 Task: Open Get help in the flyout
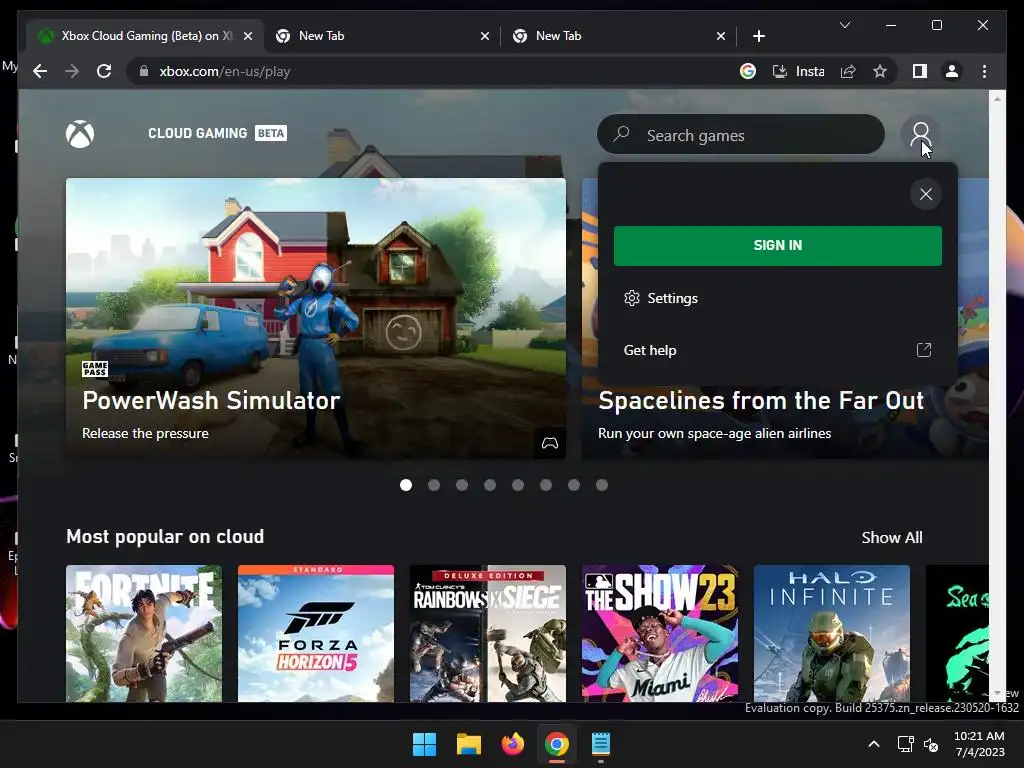click(777, 350)
